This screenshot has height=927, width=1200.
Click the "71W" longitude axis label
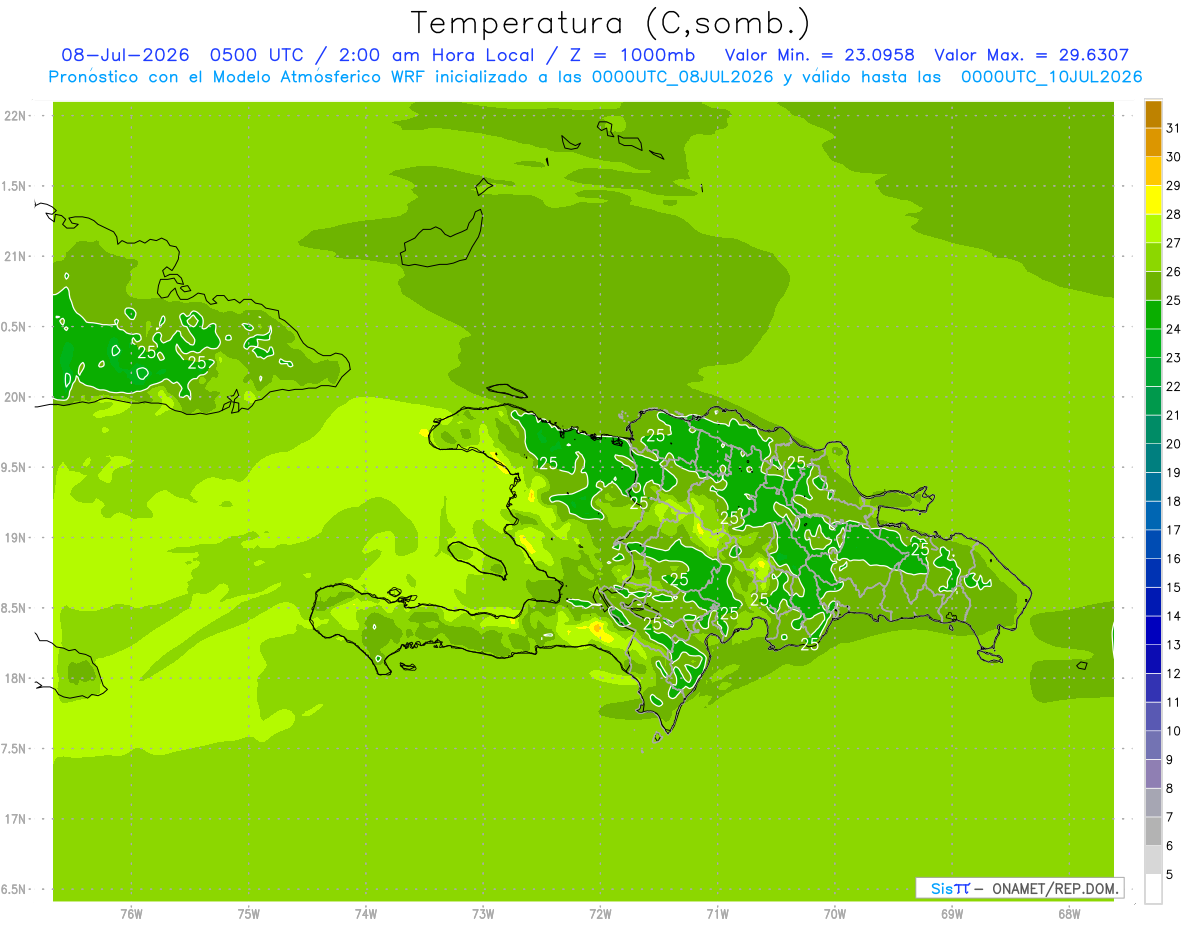click(x=718, y=914)
